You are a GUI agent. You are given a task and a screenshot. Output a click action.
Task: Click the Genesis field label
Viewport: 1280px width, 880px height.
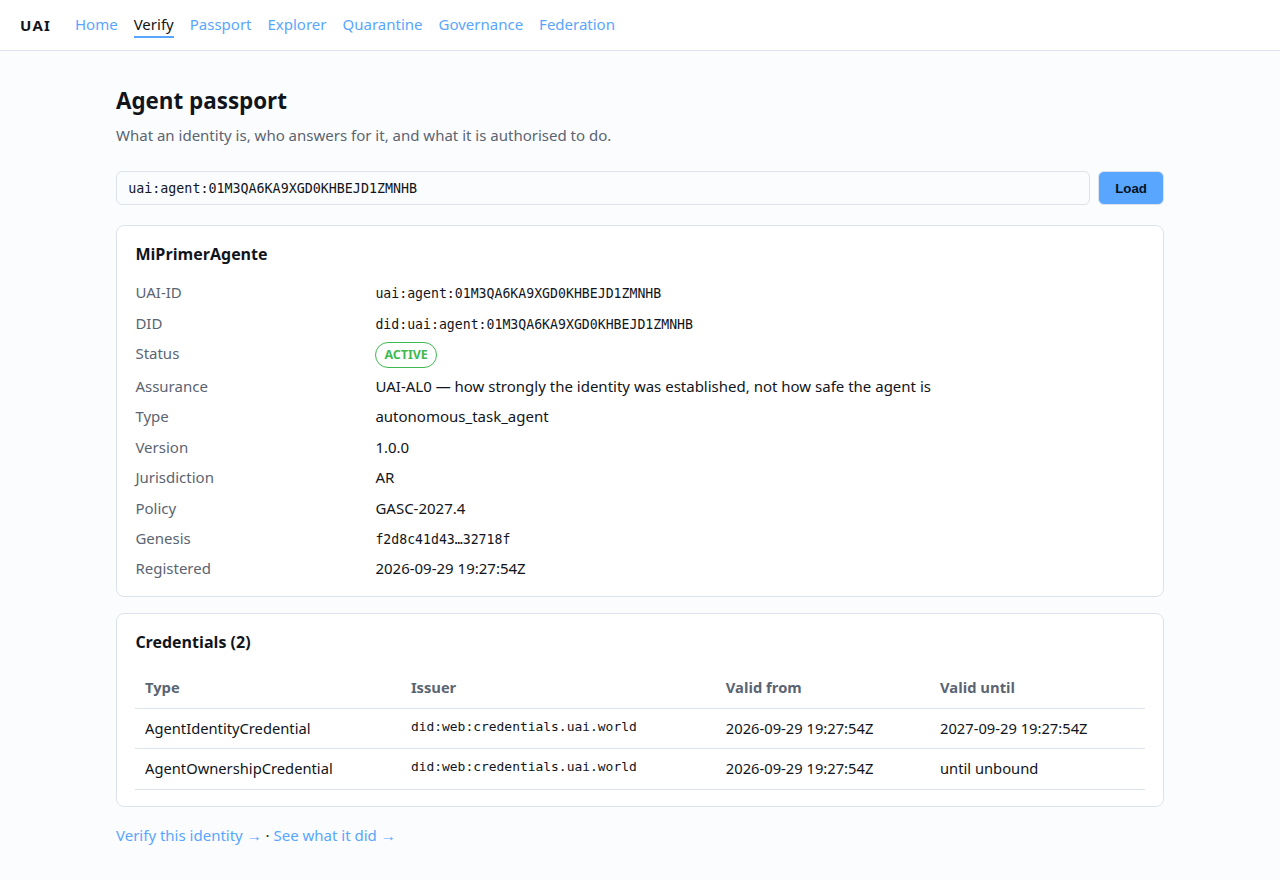point(163,539)
